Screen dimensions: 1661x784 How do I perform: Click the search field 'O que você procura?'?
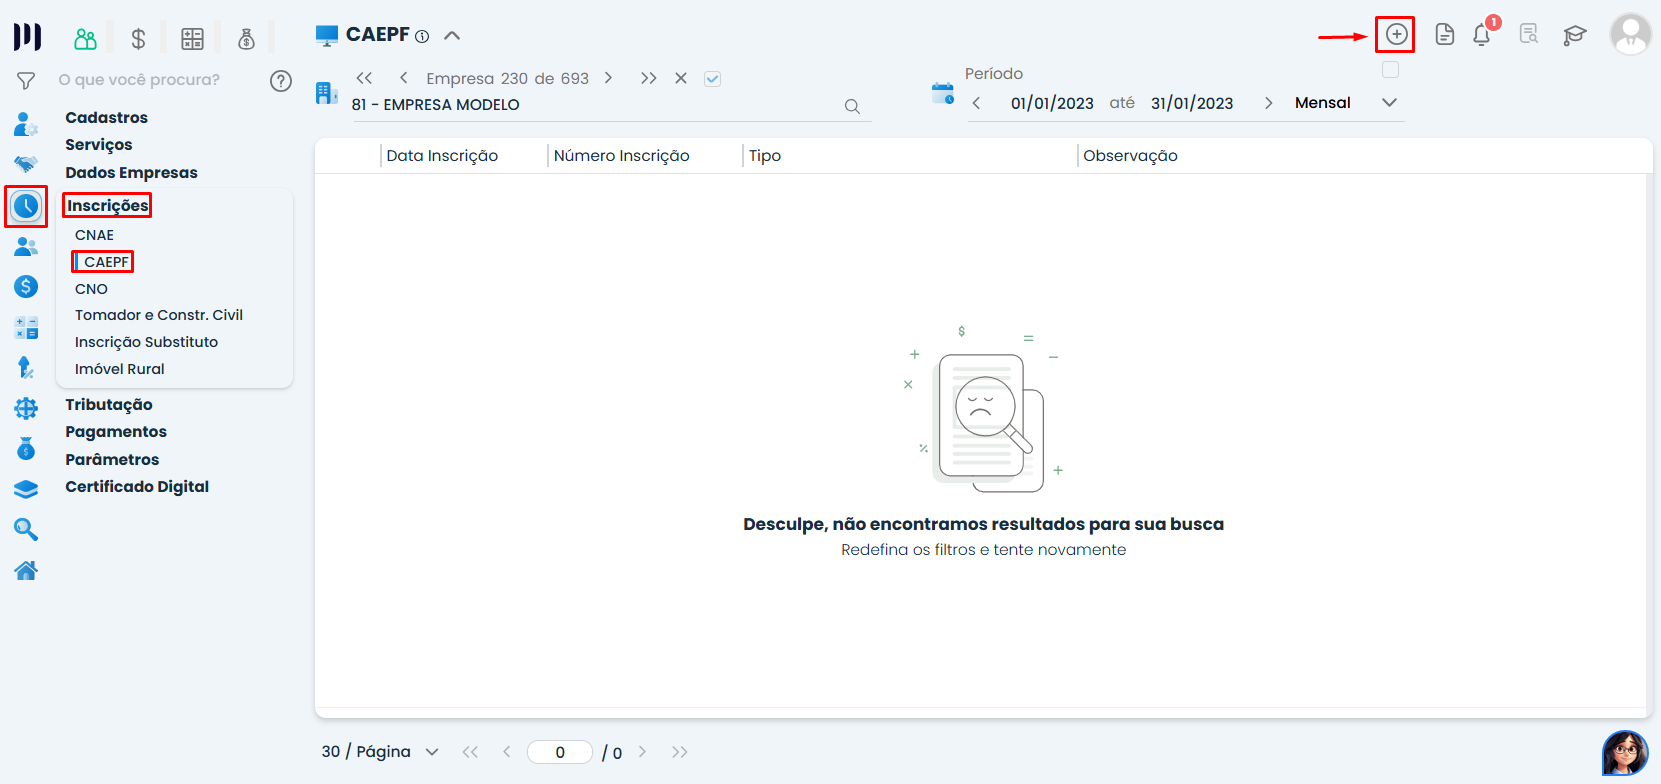[140, 80]
